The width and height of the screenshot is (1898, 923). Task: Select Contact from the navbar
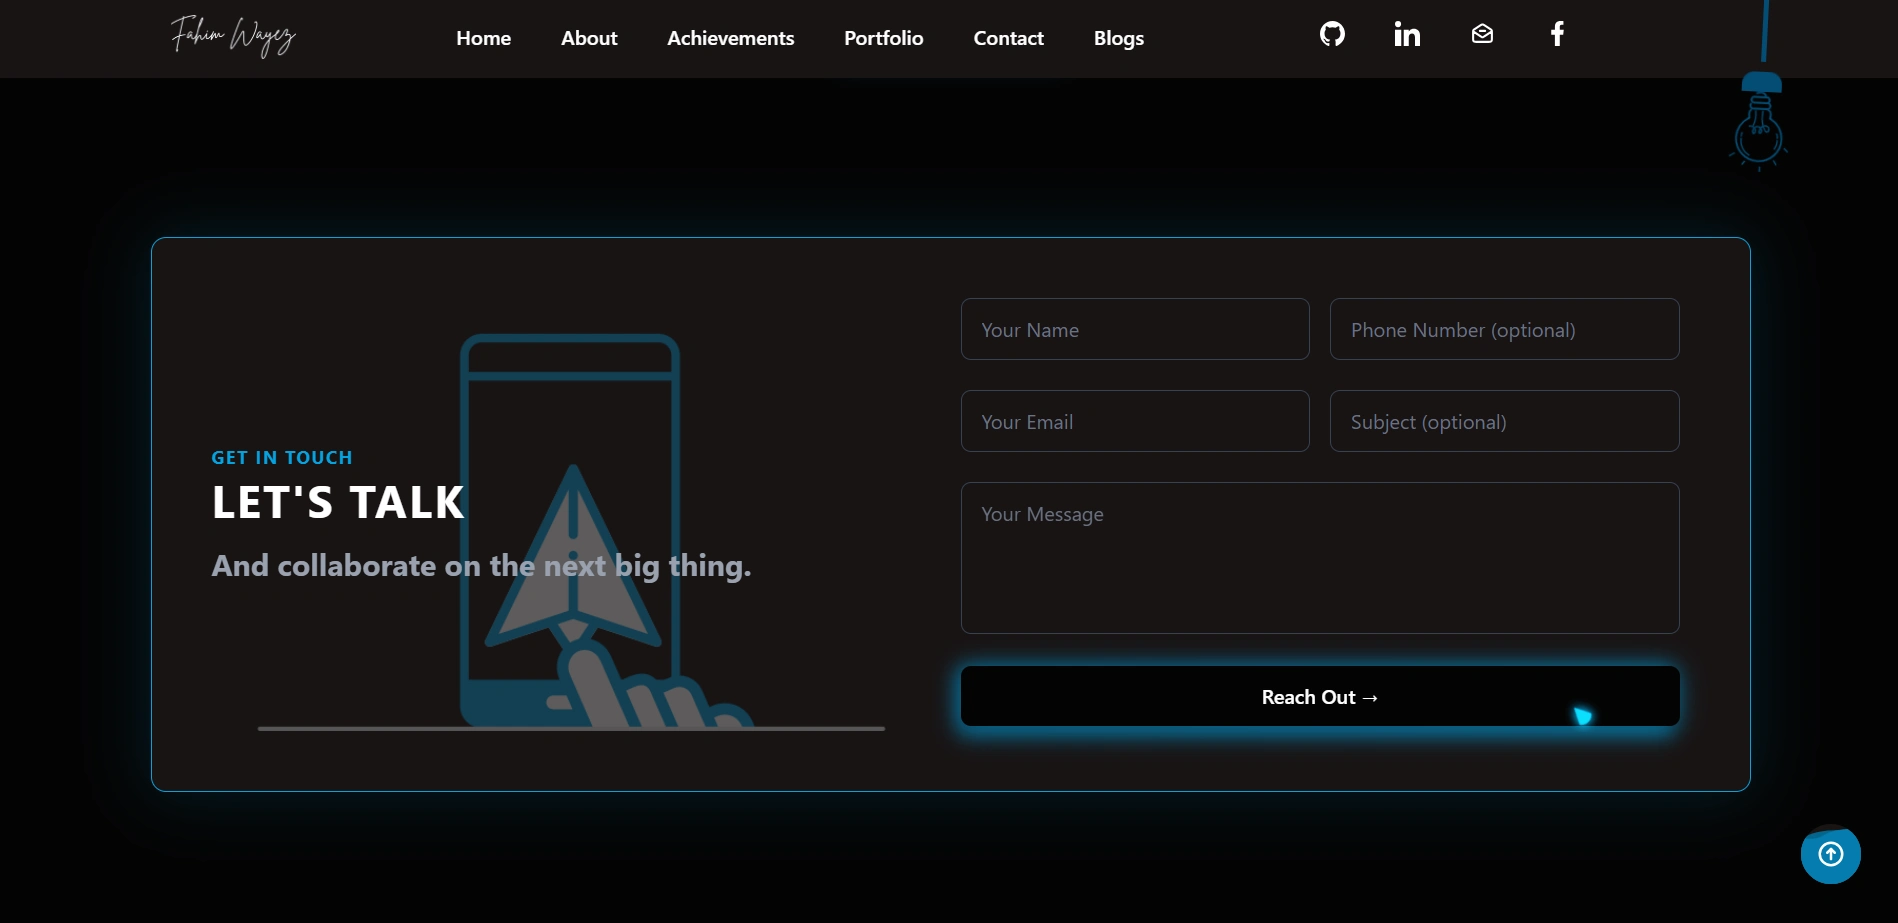coord(1008,38)
